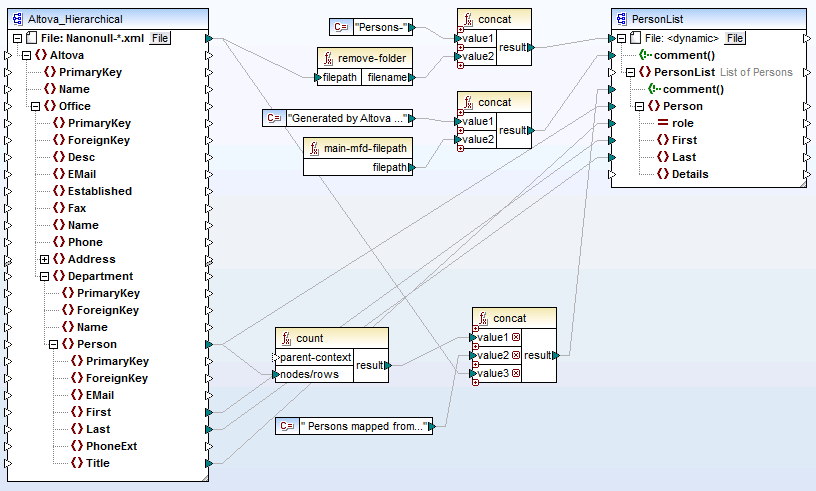The image size is (816, 491).
Task: Remove value1 input from three-value concat
Action: pyautogui.click(x=516, y=338)
